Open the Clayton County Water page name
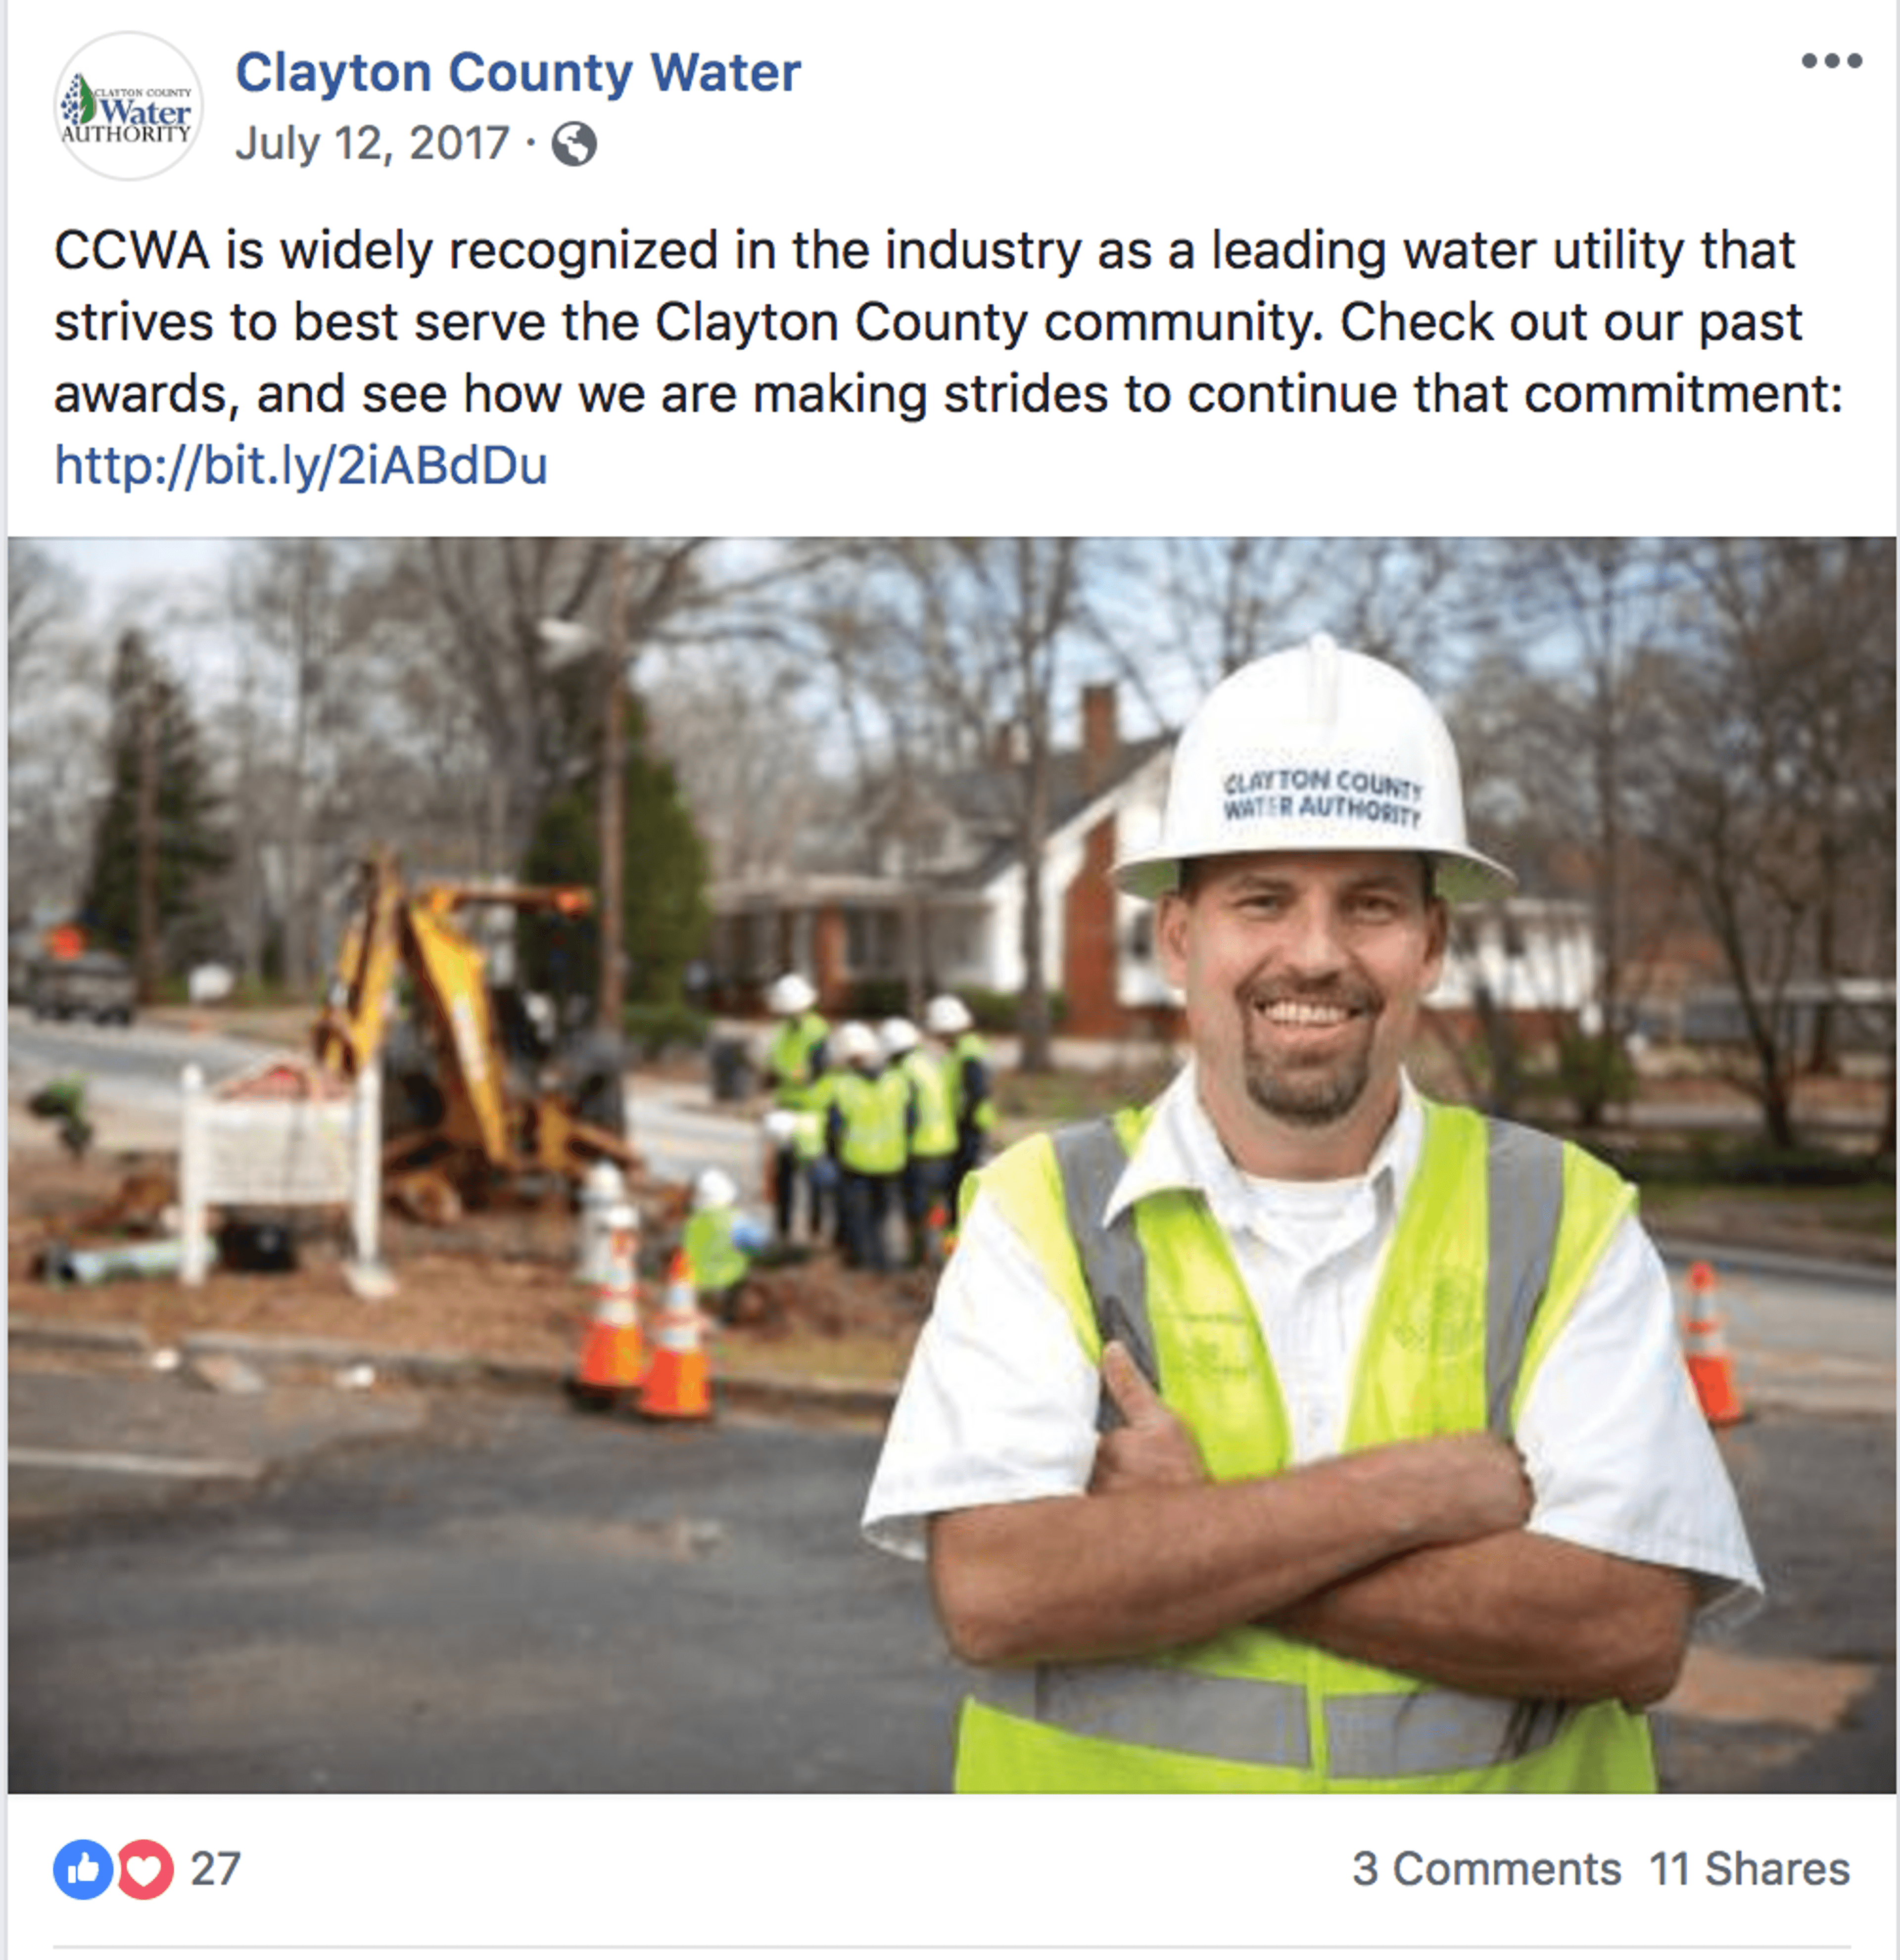The width and height of the screenshot is (1900, 1960). pyautogui.click(x=518, y=73)
